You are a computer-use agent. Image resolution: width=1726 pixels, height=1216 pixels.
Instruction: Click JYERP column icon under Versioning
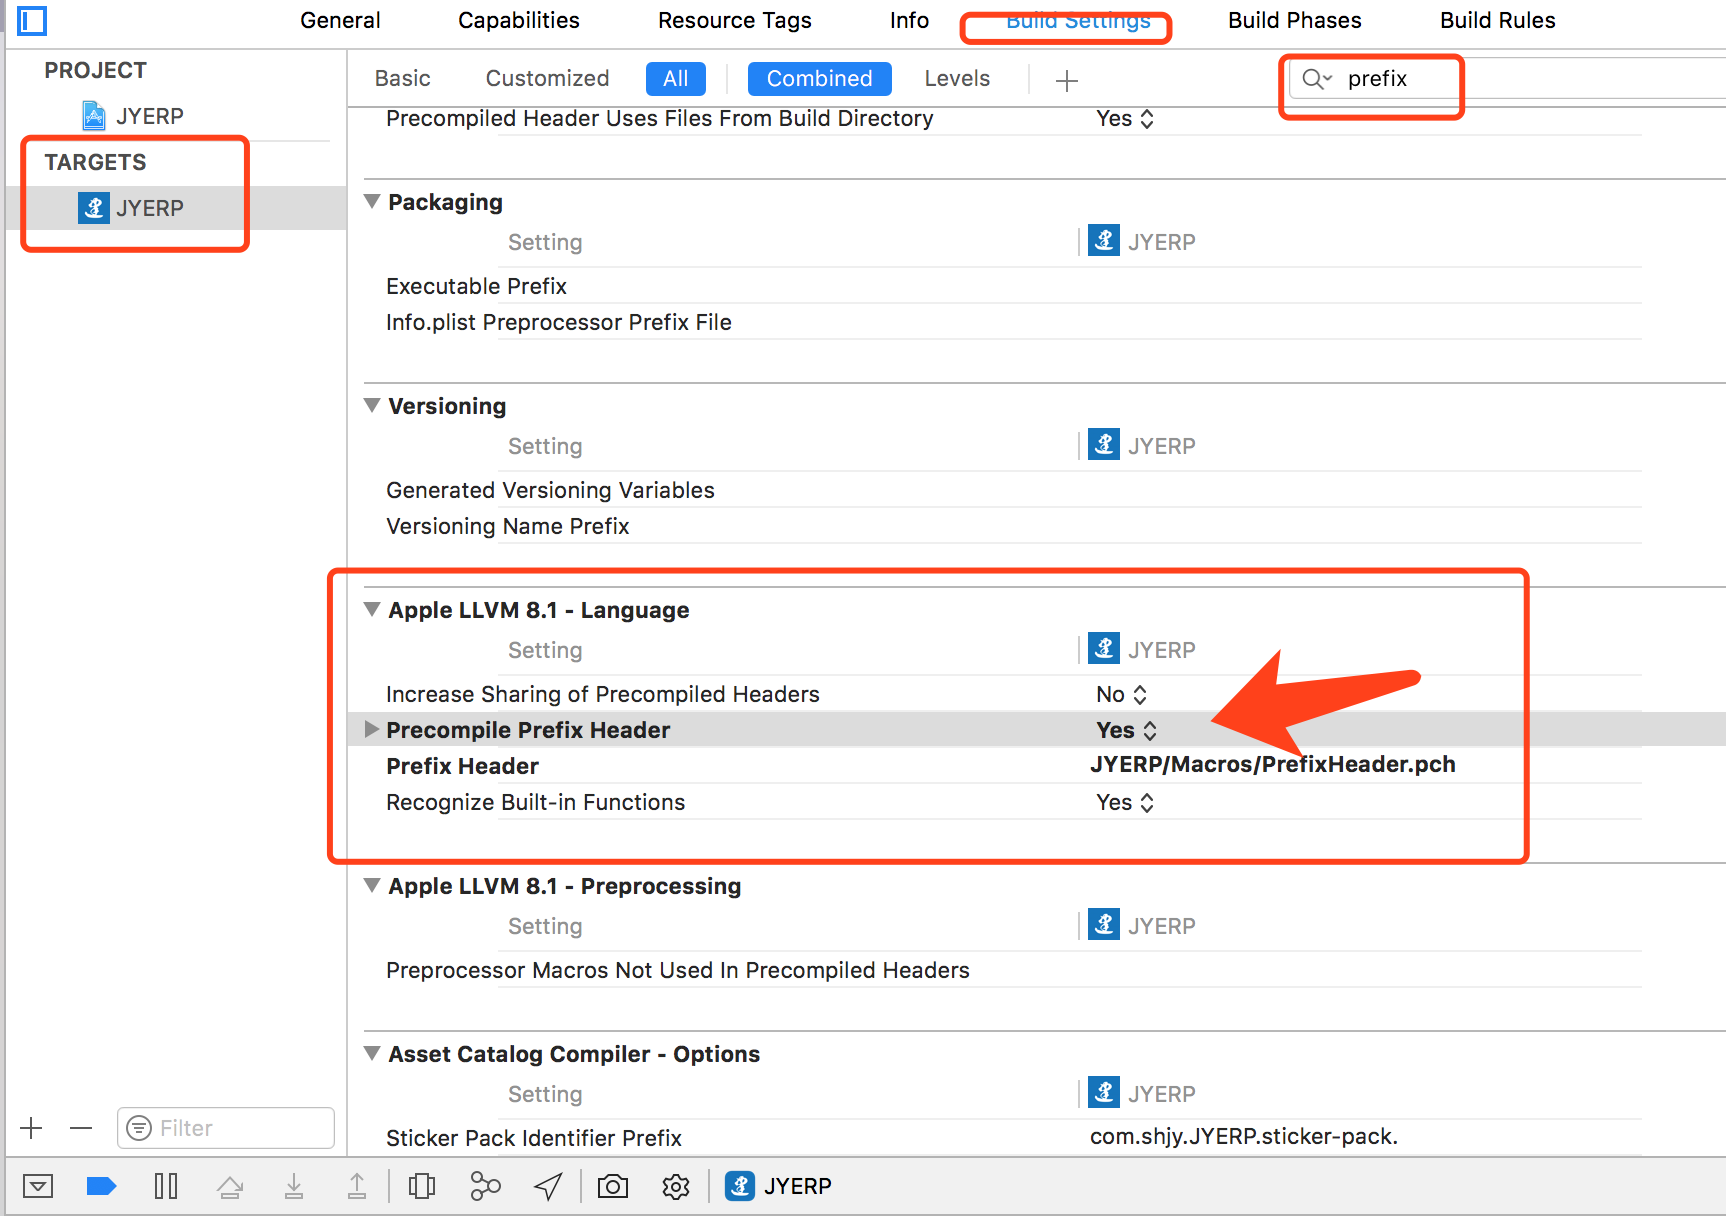1104,445
